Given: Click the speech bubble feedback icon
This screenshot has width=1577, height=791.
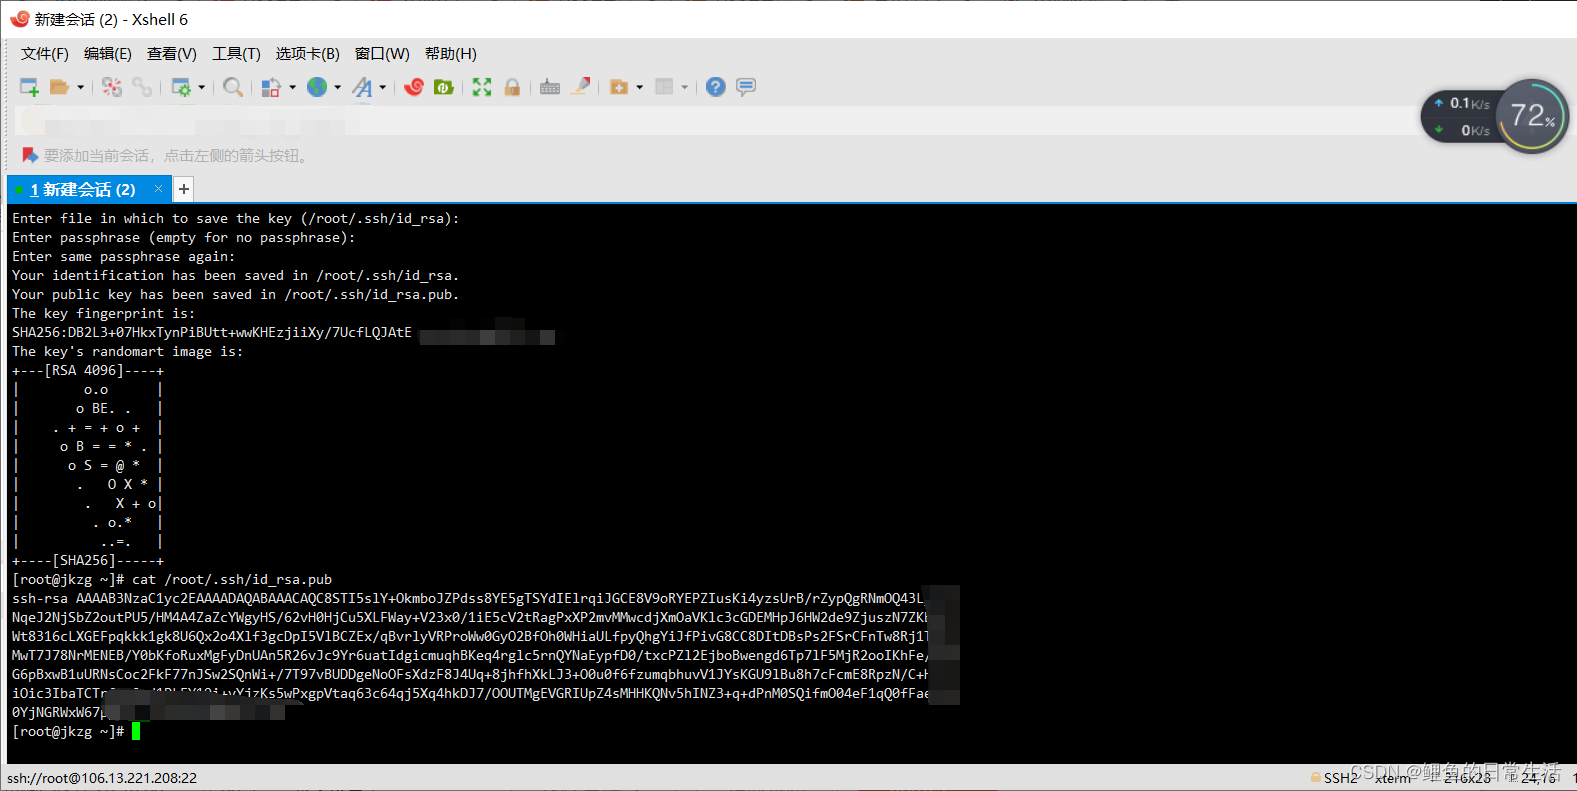Looking at the screenshot, I should point(745,87).
